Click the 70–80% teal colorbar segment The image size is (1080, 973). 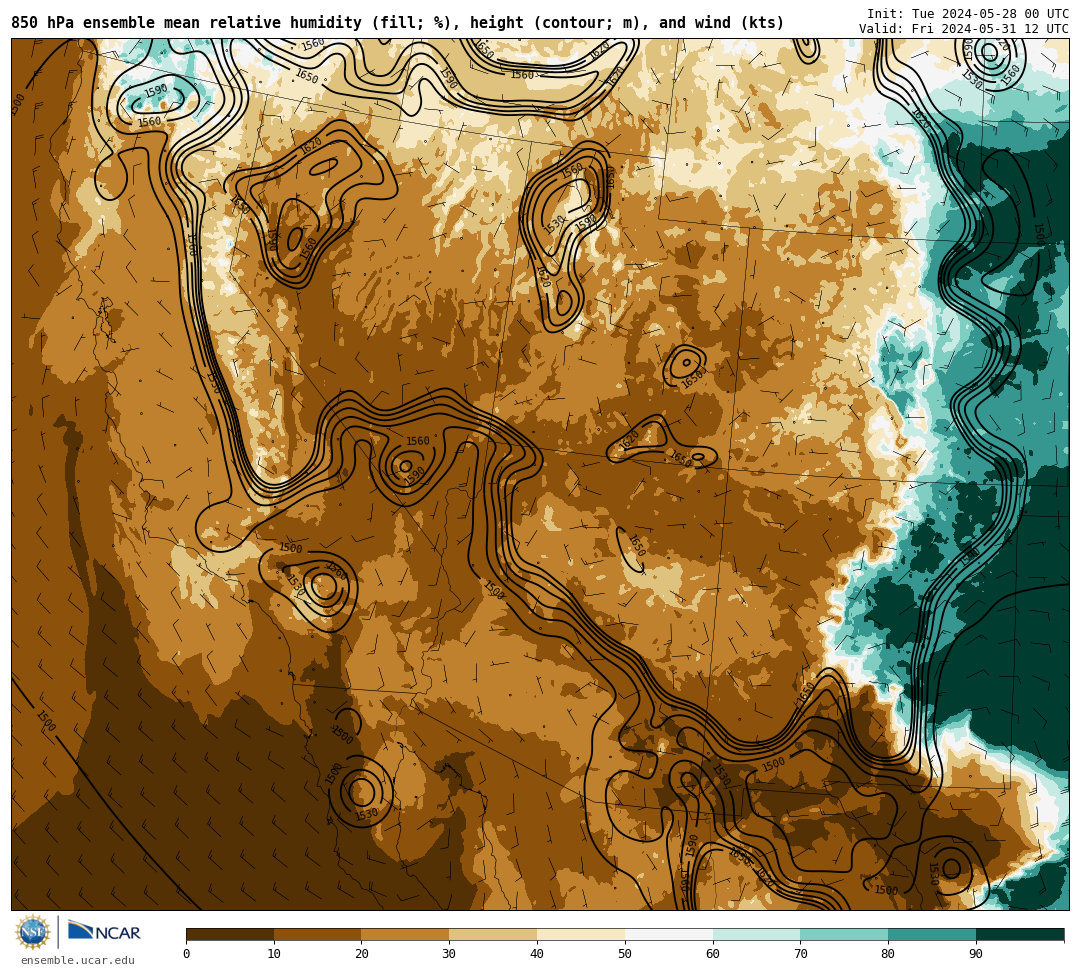coord(844,934)
